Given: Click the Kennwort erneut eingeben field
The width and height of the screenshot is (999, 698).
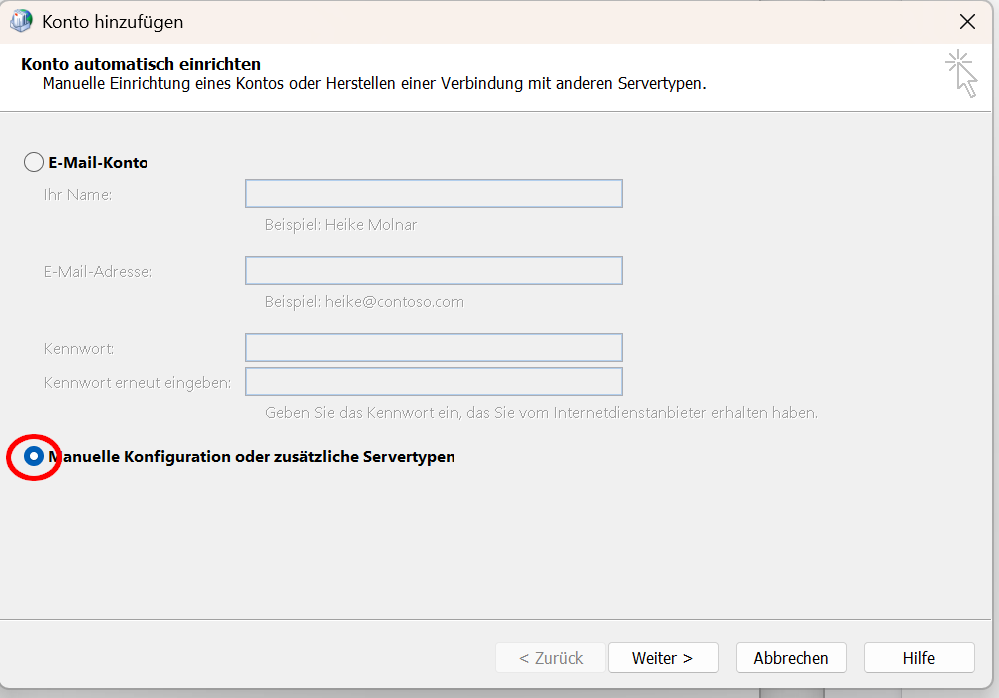Looking at the screenshot, I should [x=433, y=382].
